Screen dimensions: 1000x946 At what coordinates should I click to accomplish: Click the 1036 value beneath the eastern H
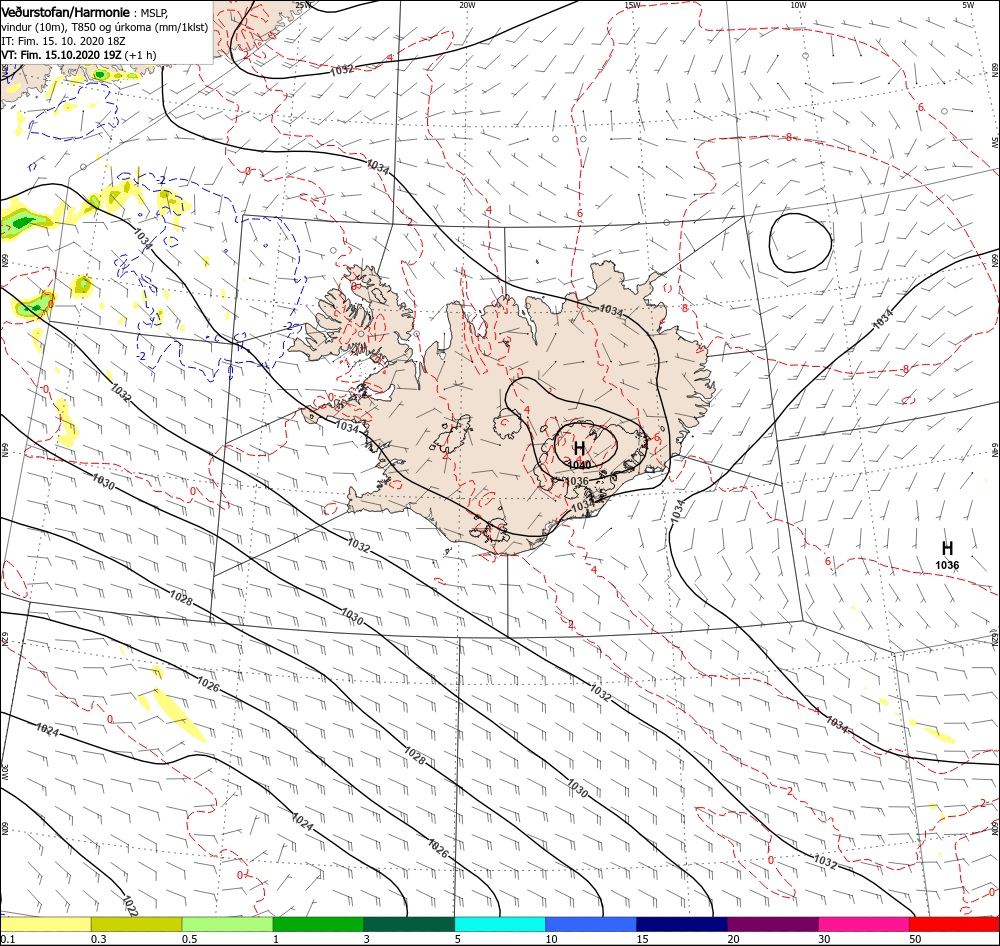(947, 565)
